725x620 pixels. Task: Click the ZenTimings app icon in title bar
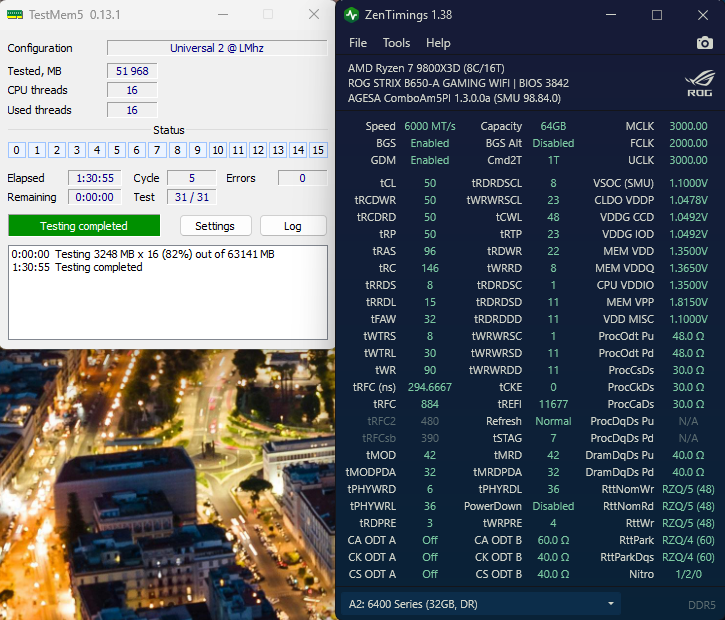[x=351, y=15]
